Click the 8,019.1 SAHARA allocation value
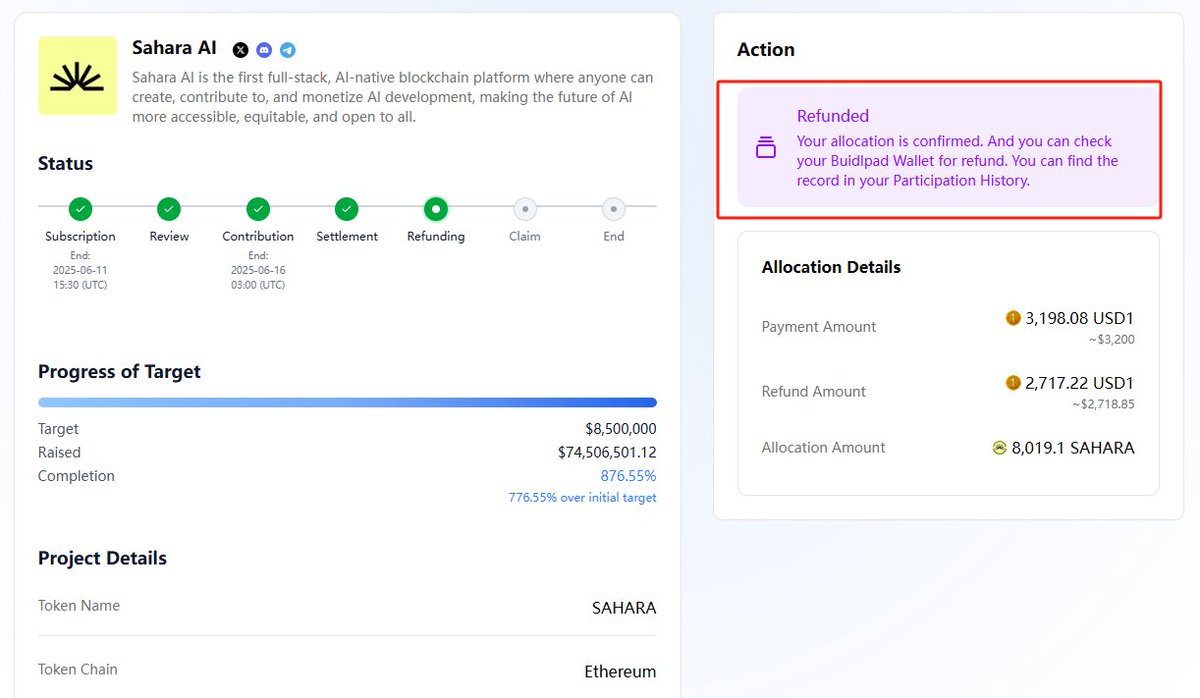 (1073, 448)
